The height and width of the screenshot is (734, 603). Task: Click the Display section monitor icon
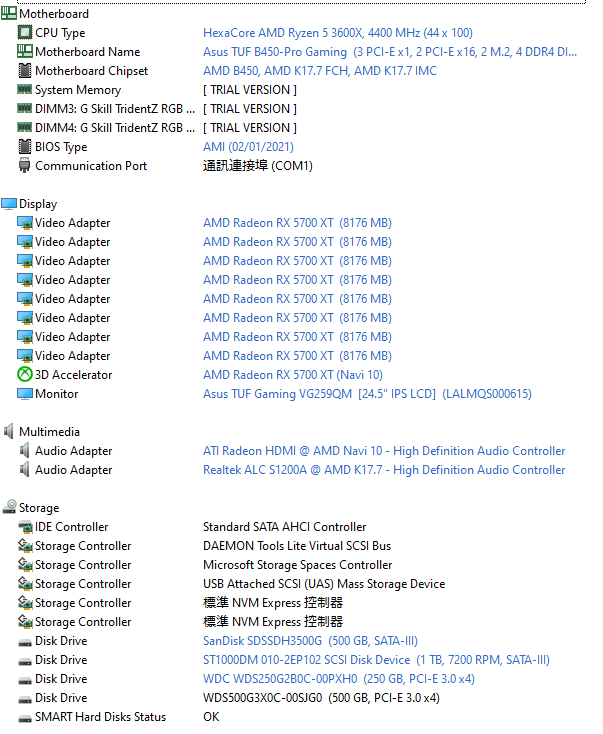[9, 204]
